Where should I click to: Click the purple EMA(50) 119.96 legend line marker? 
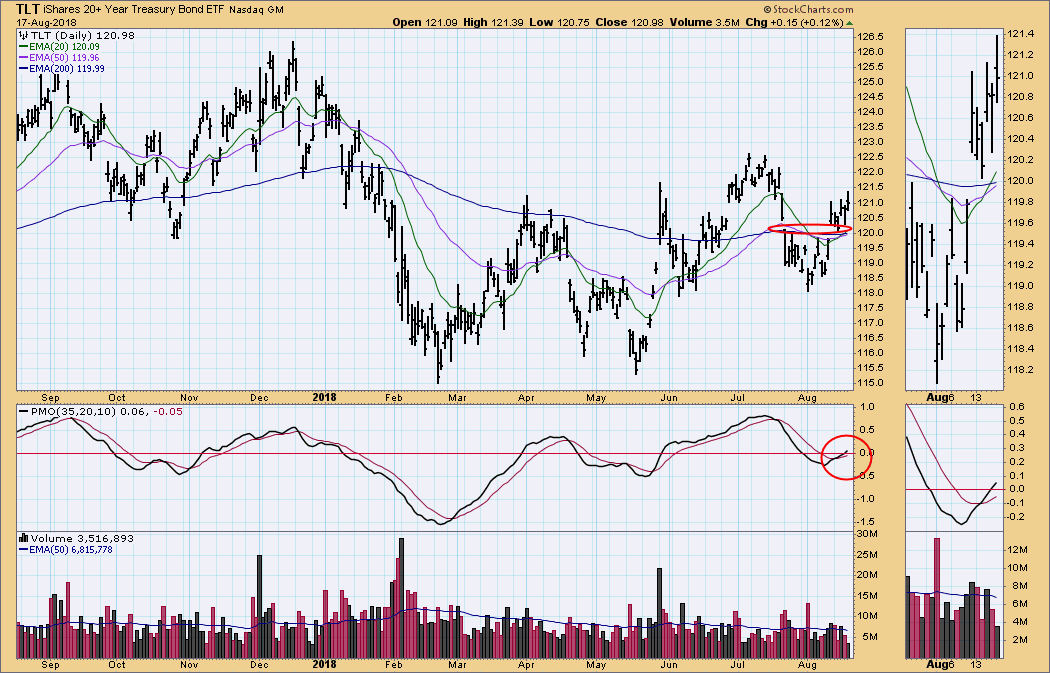pos(23,58)
